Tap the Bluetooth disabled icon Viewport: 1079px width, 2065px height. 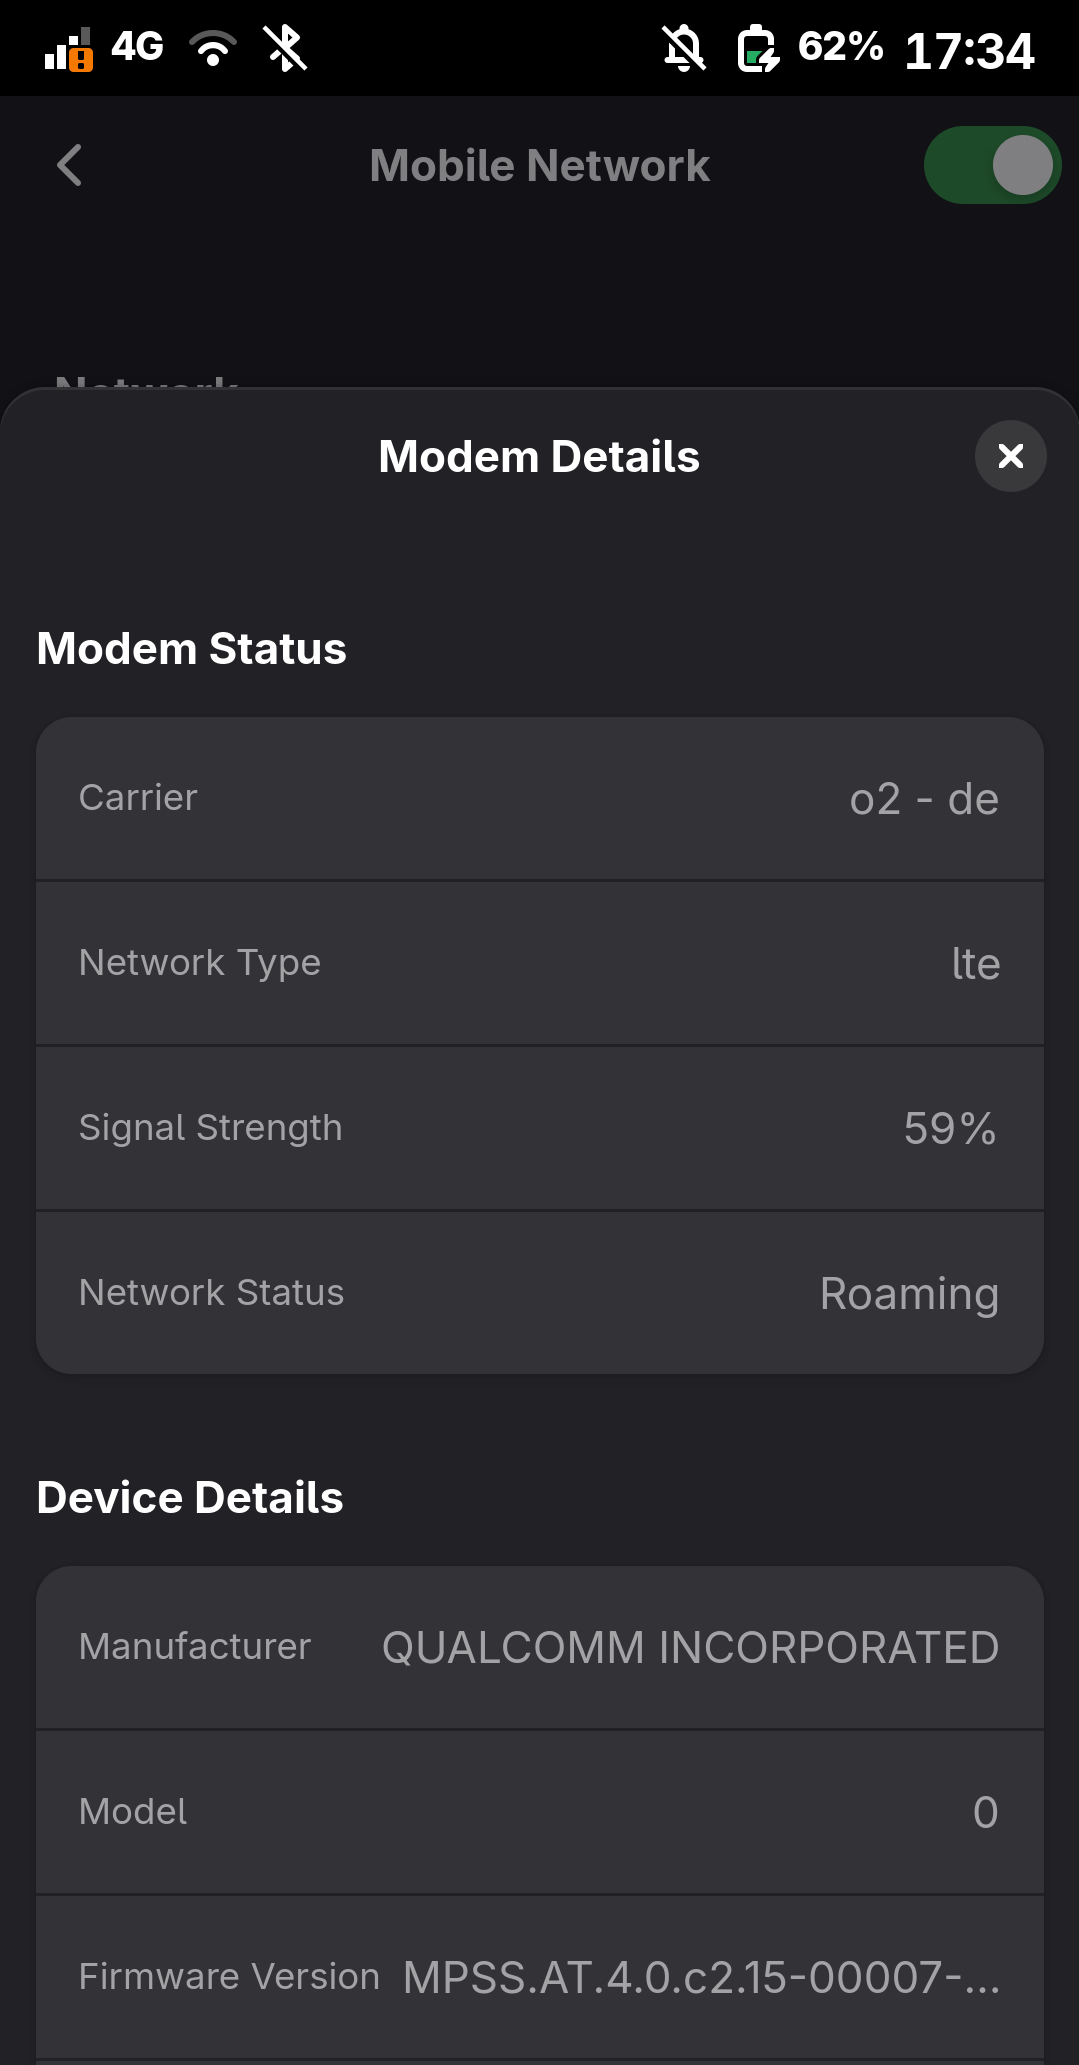click(x=285, y=48)
